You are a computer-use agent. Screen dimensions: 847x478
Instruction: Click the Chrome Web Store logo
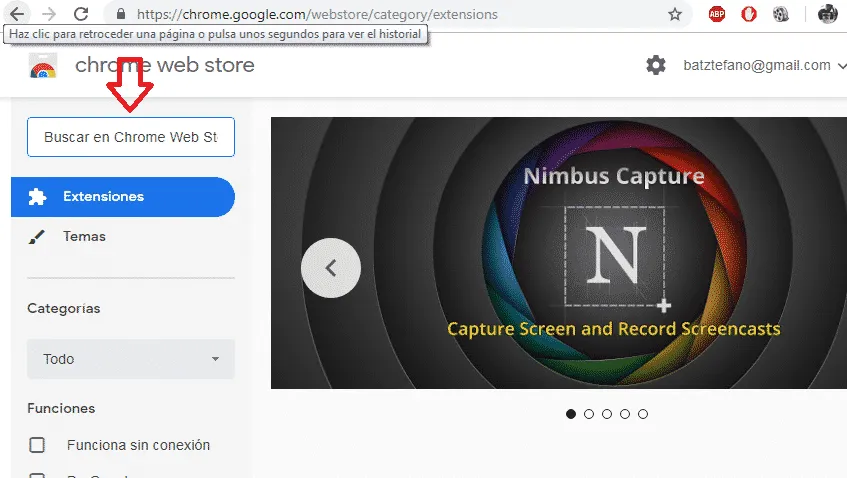(43, 66)
